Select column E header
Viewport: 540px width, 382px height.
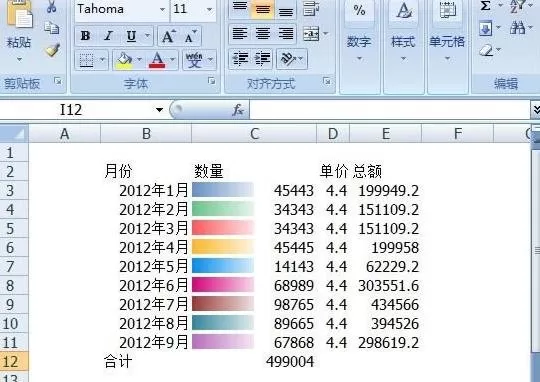pos(385,134)
